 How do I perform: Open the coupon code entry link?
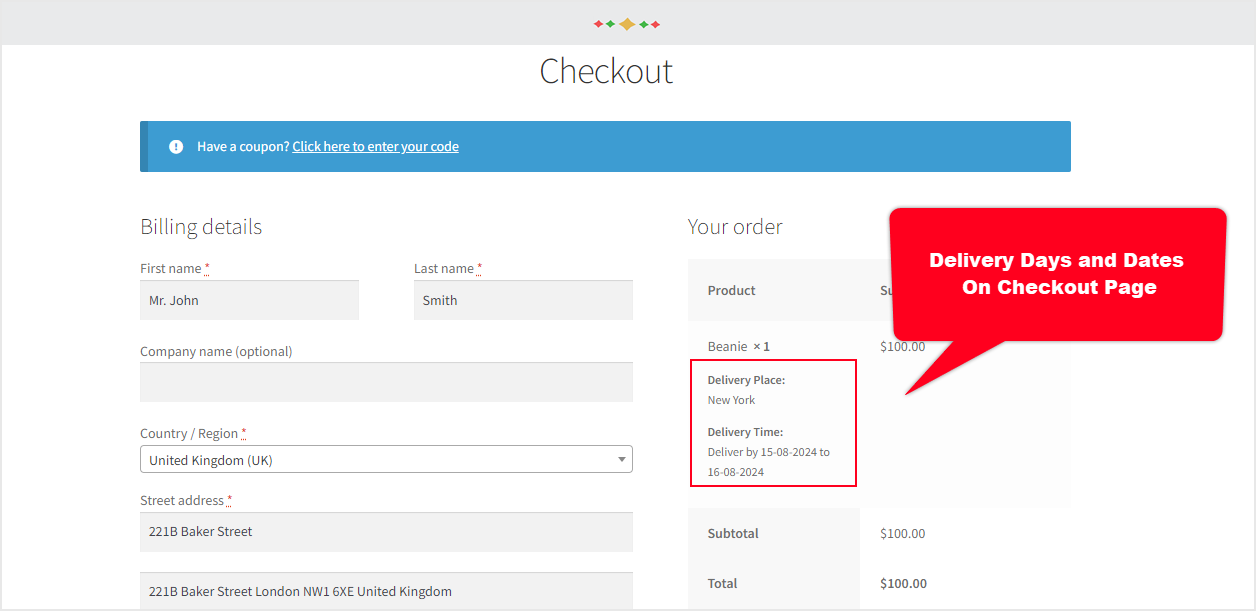(375, 146)
